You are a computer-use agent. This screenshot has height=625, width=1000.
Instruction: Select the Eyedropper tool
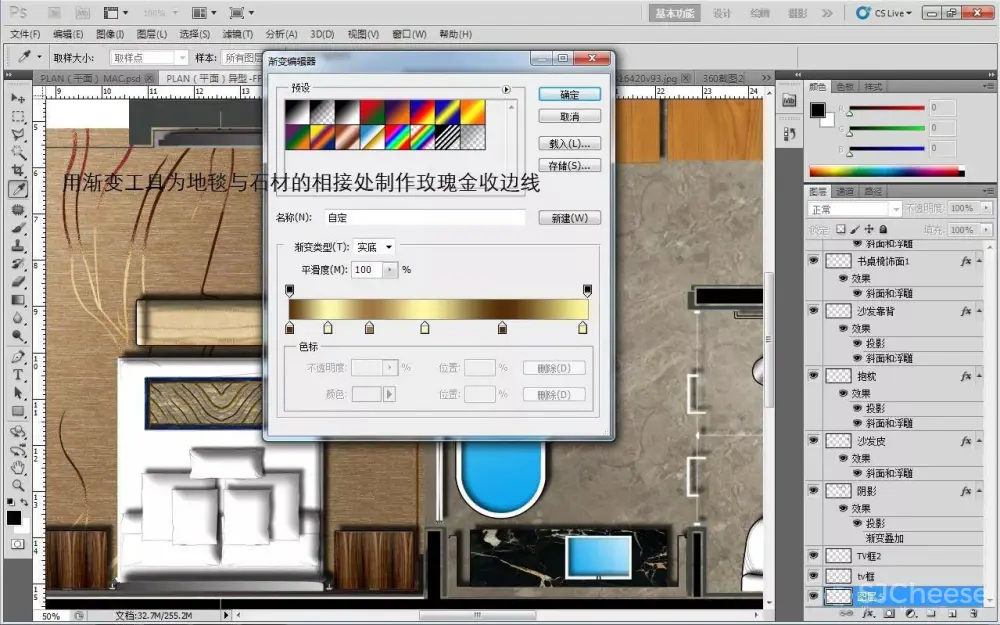[18, 188]
